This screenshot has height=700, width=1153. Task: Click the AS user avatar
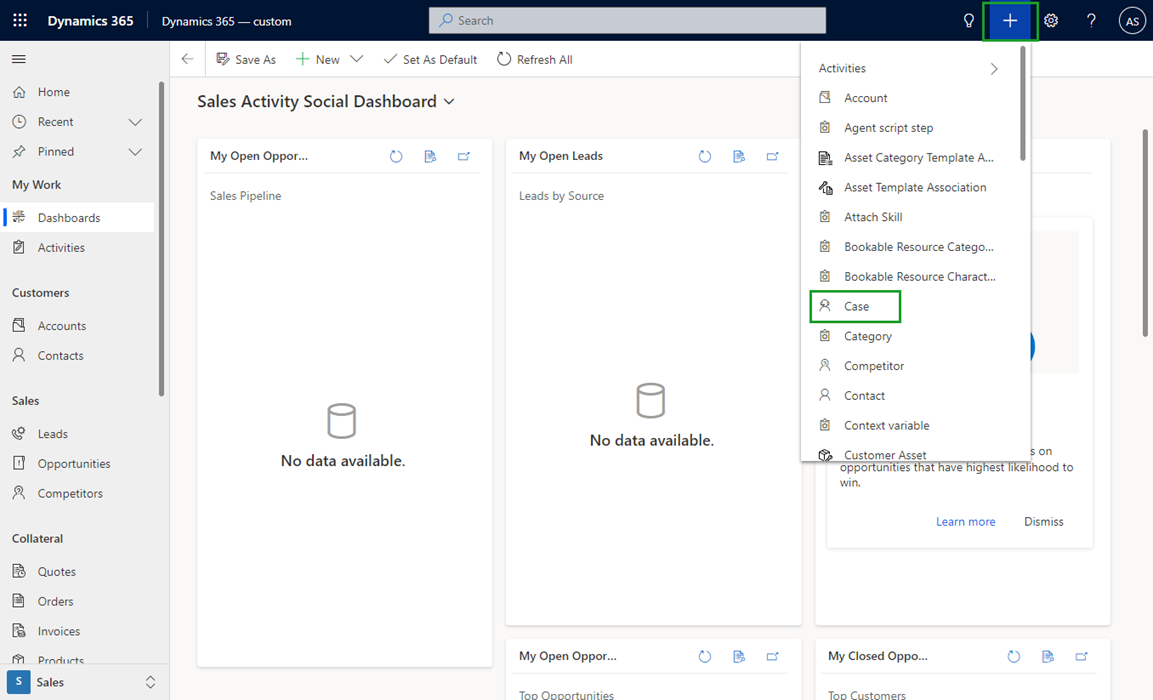click(1131, 20)
